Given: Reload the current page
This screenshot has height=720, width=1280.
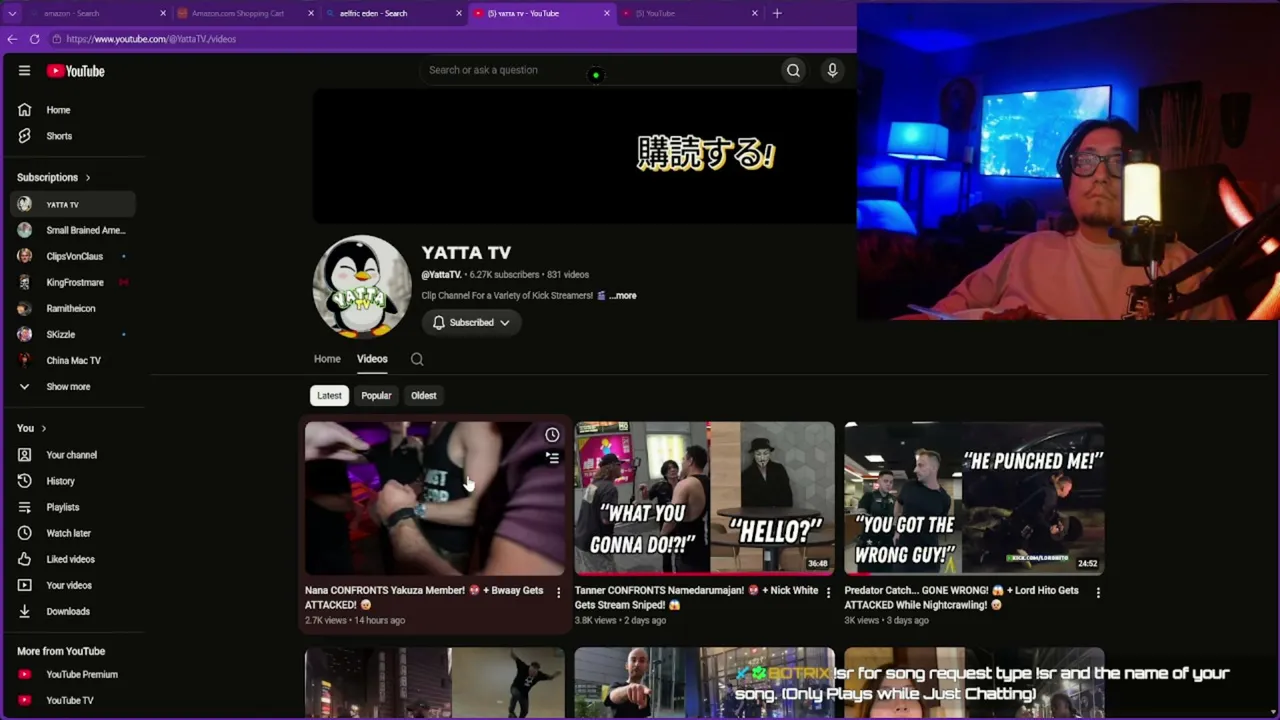Looking at the screenshot, I should coord(34,39).
